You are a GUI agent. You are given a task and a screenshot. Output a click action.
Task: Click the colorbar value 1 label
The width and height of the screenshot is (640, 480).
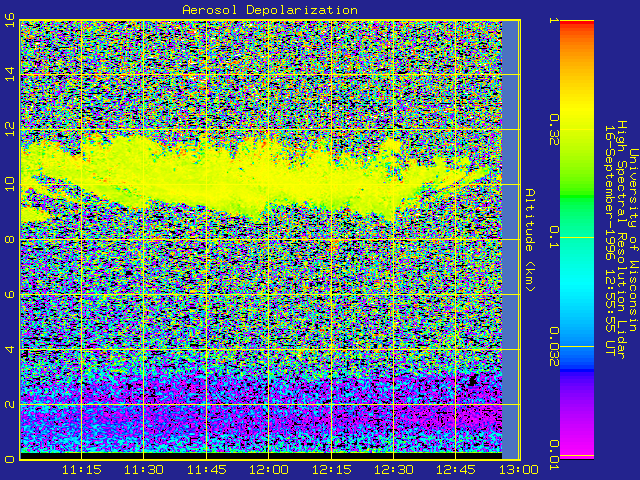point(553,20)
